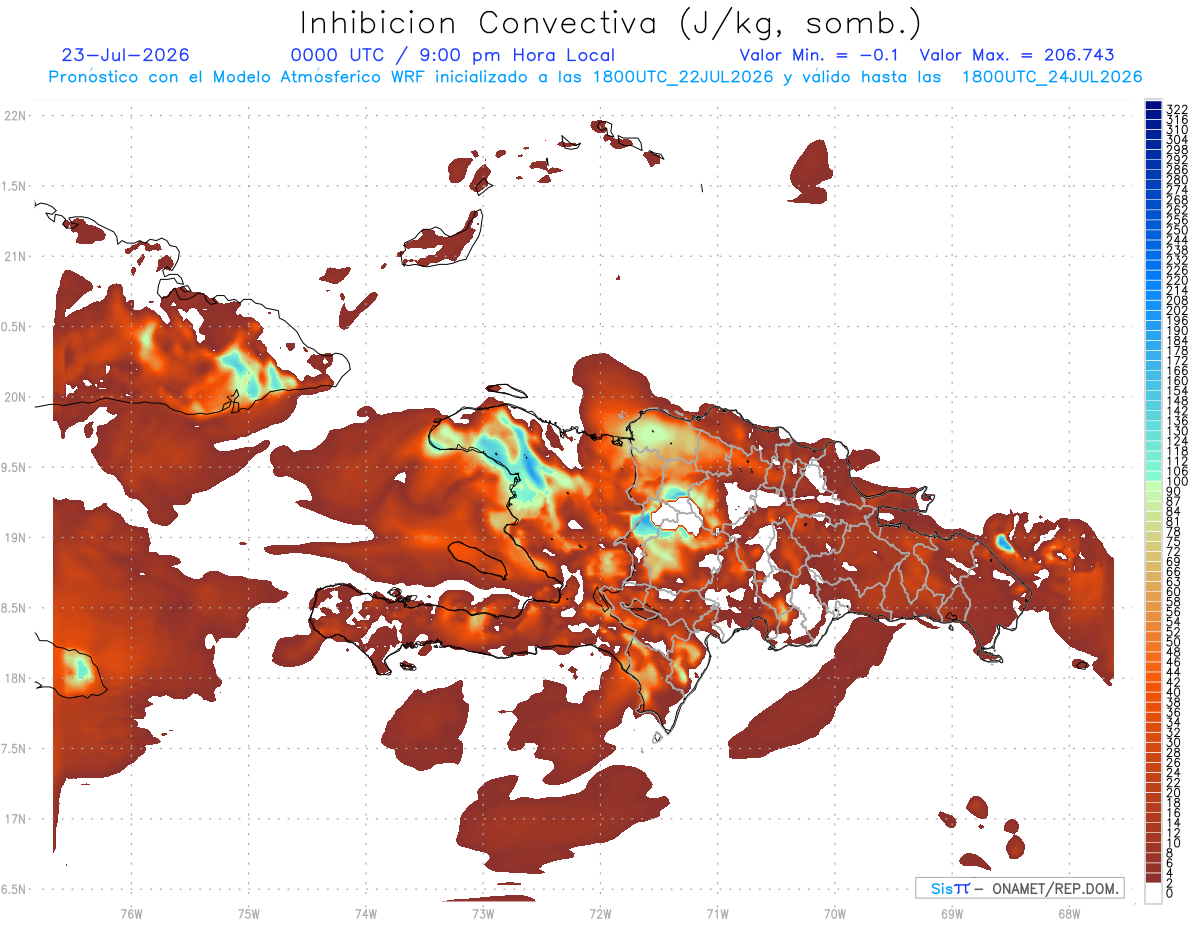This screenshot has width=1200, height=927.
Task: Click the darkest blue swatch beside 322
Action: tap(1153, 105)
